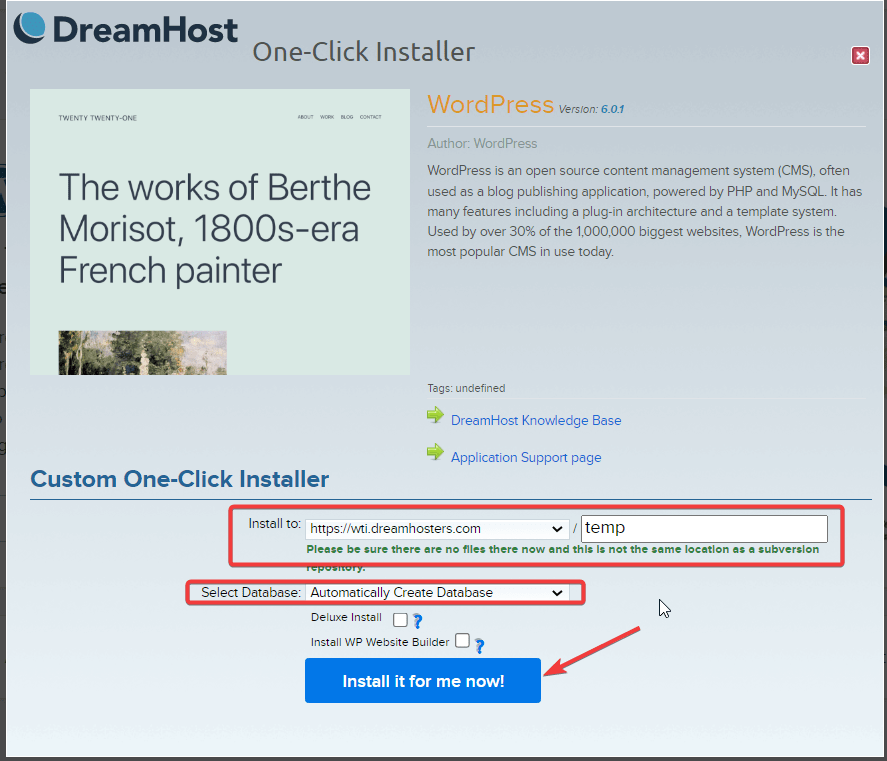Enable the Deluxe Install checkbox

(x=400, y=619)
